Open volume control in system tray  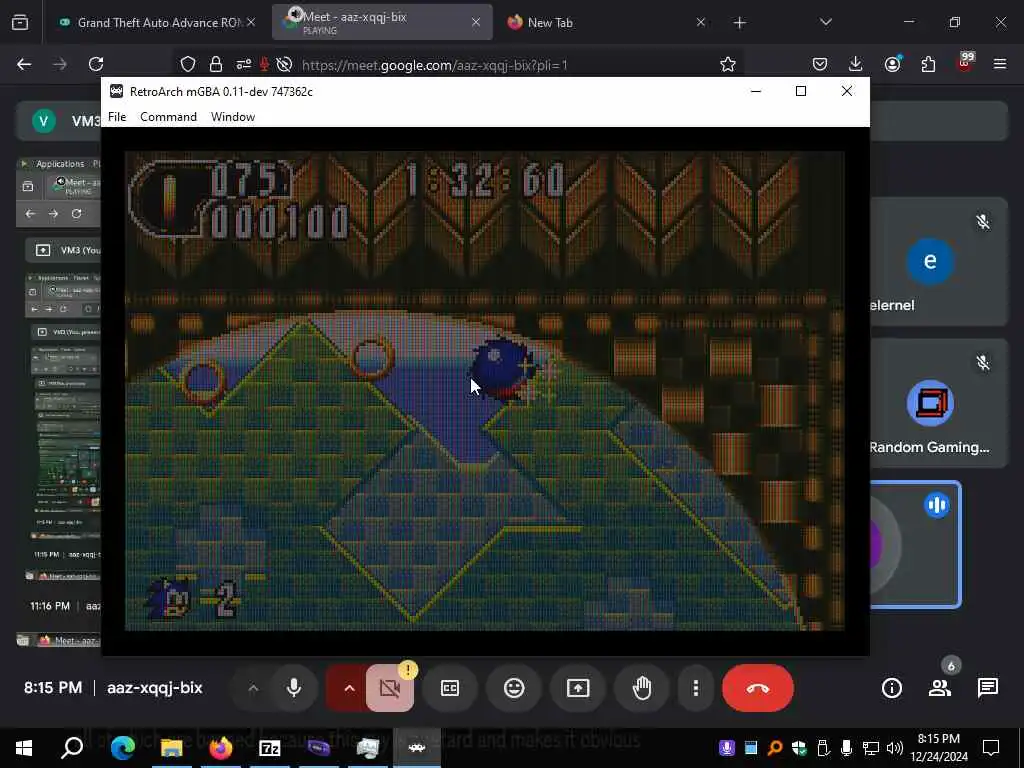[895, 748]
